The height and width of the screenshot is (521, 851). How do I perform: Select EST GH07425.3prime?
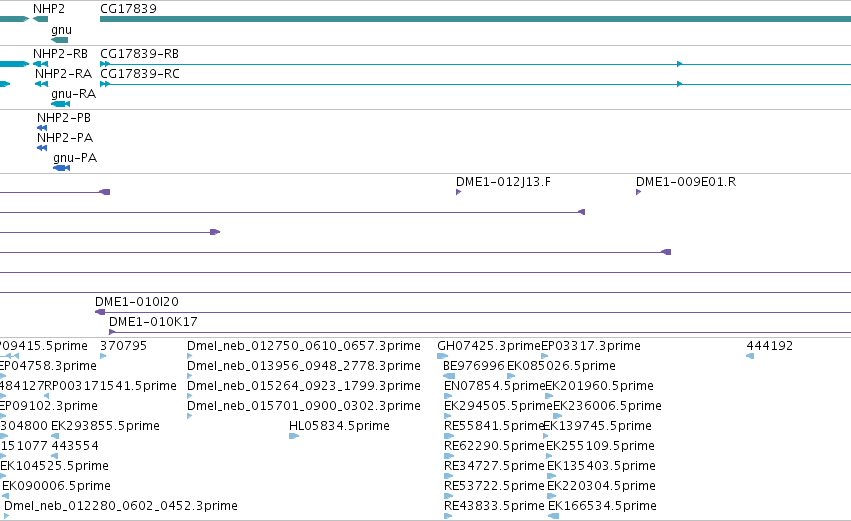pos(488,346)
